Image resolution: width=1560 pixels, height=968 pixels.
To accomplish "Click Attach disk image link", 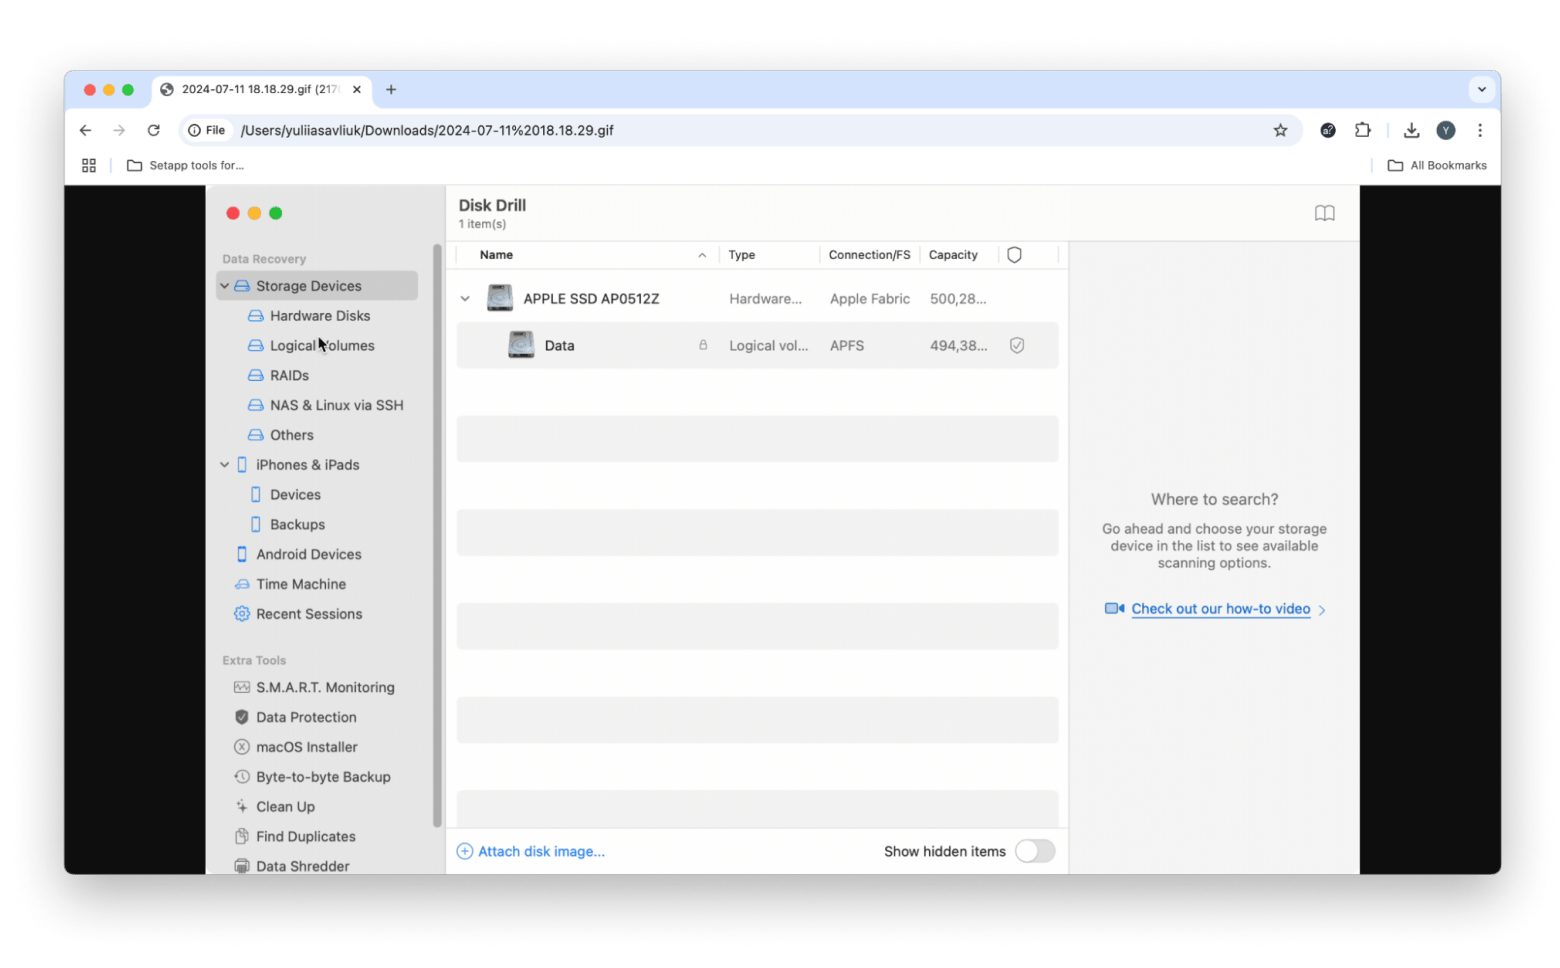I will [540, 852].
